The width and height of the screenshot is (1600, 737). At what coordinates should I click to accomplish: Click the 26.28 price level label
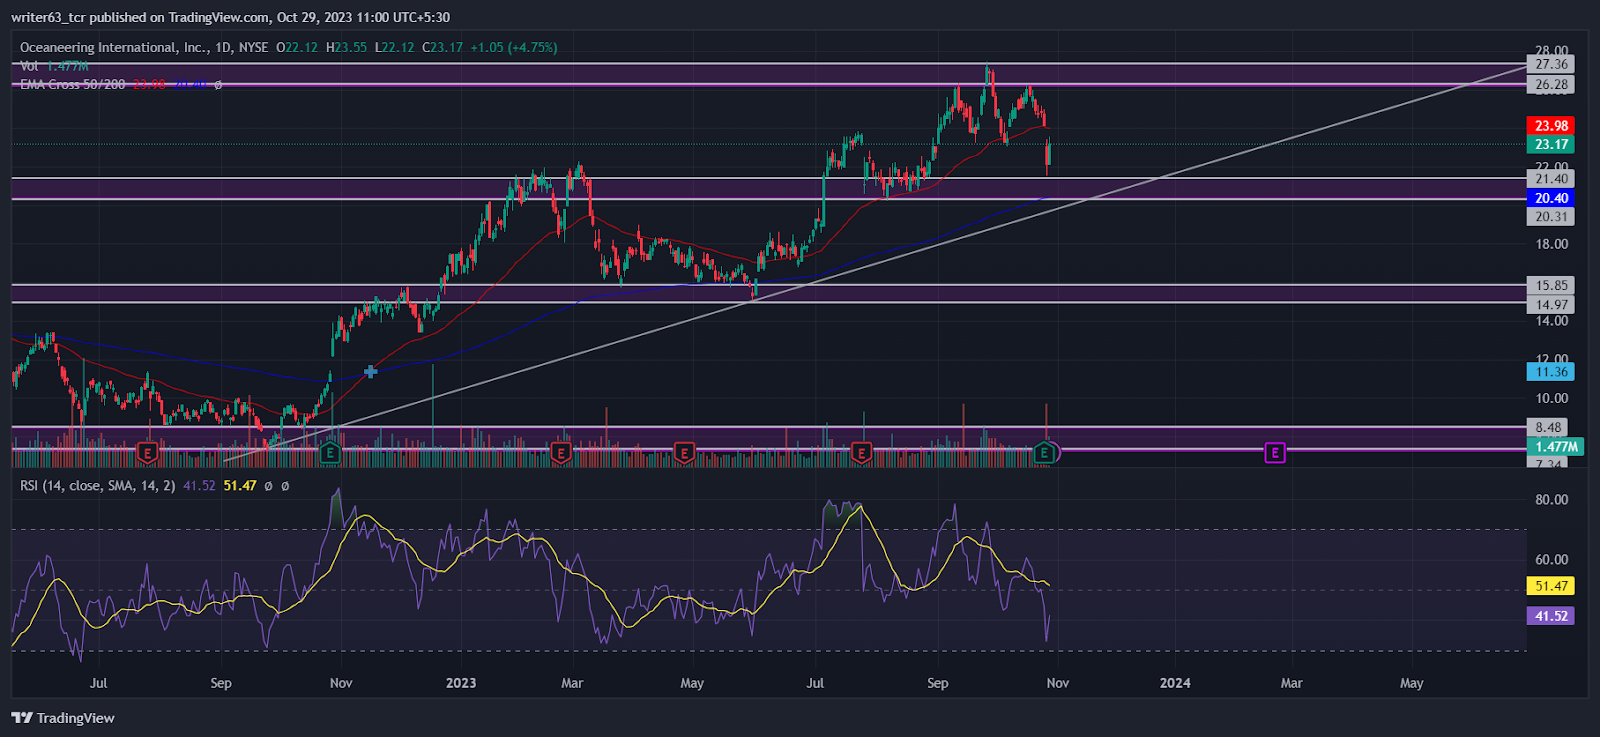1551,85
